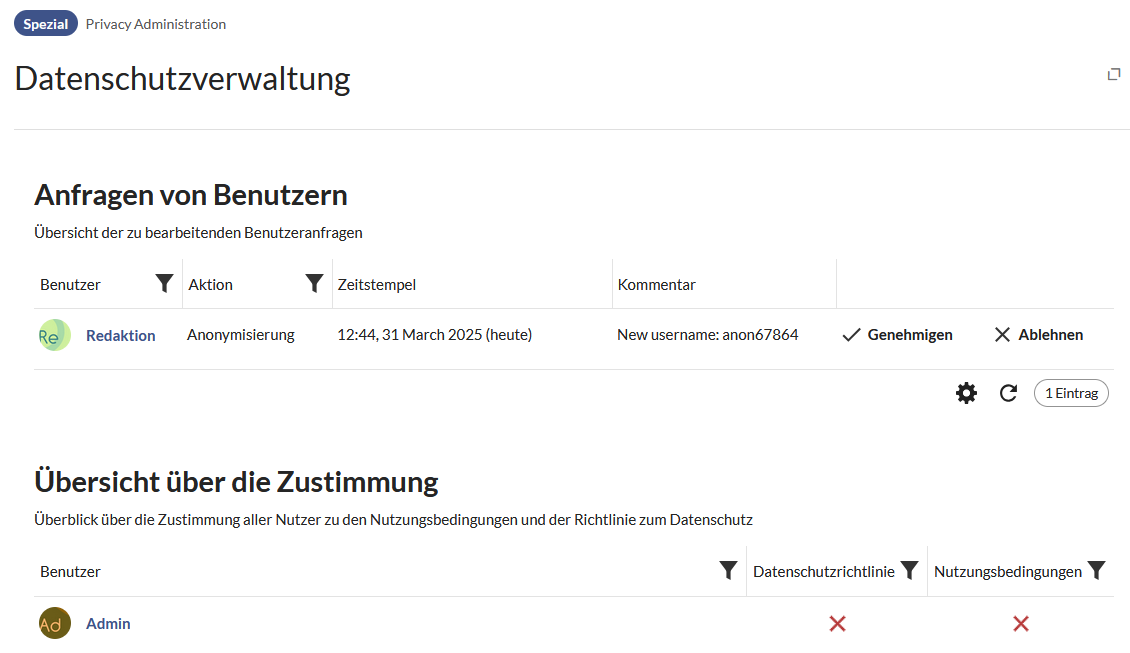This screenshot has width=1130, height=653.
Task: Click Admin user avatar
Action: click(x=55, y=623)
